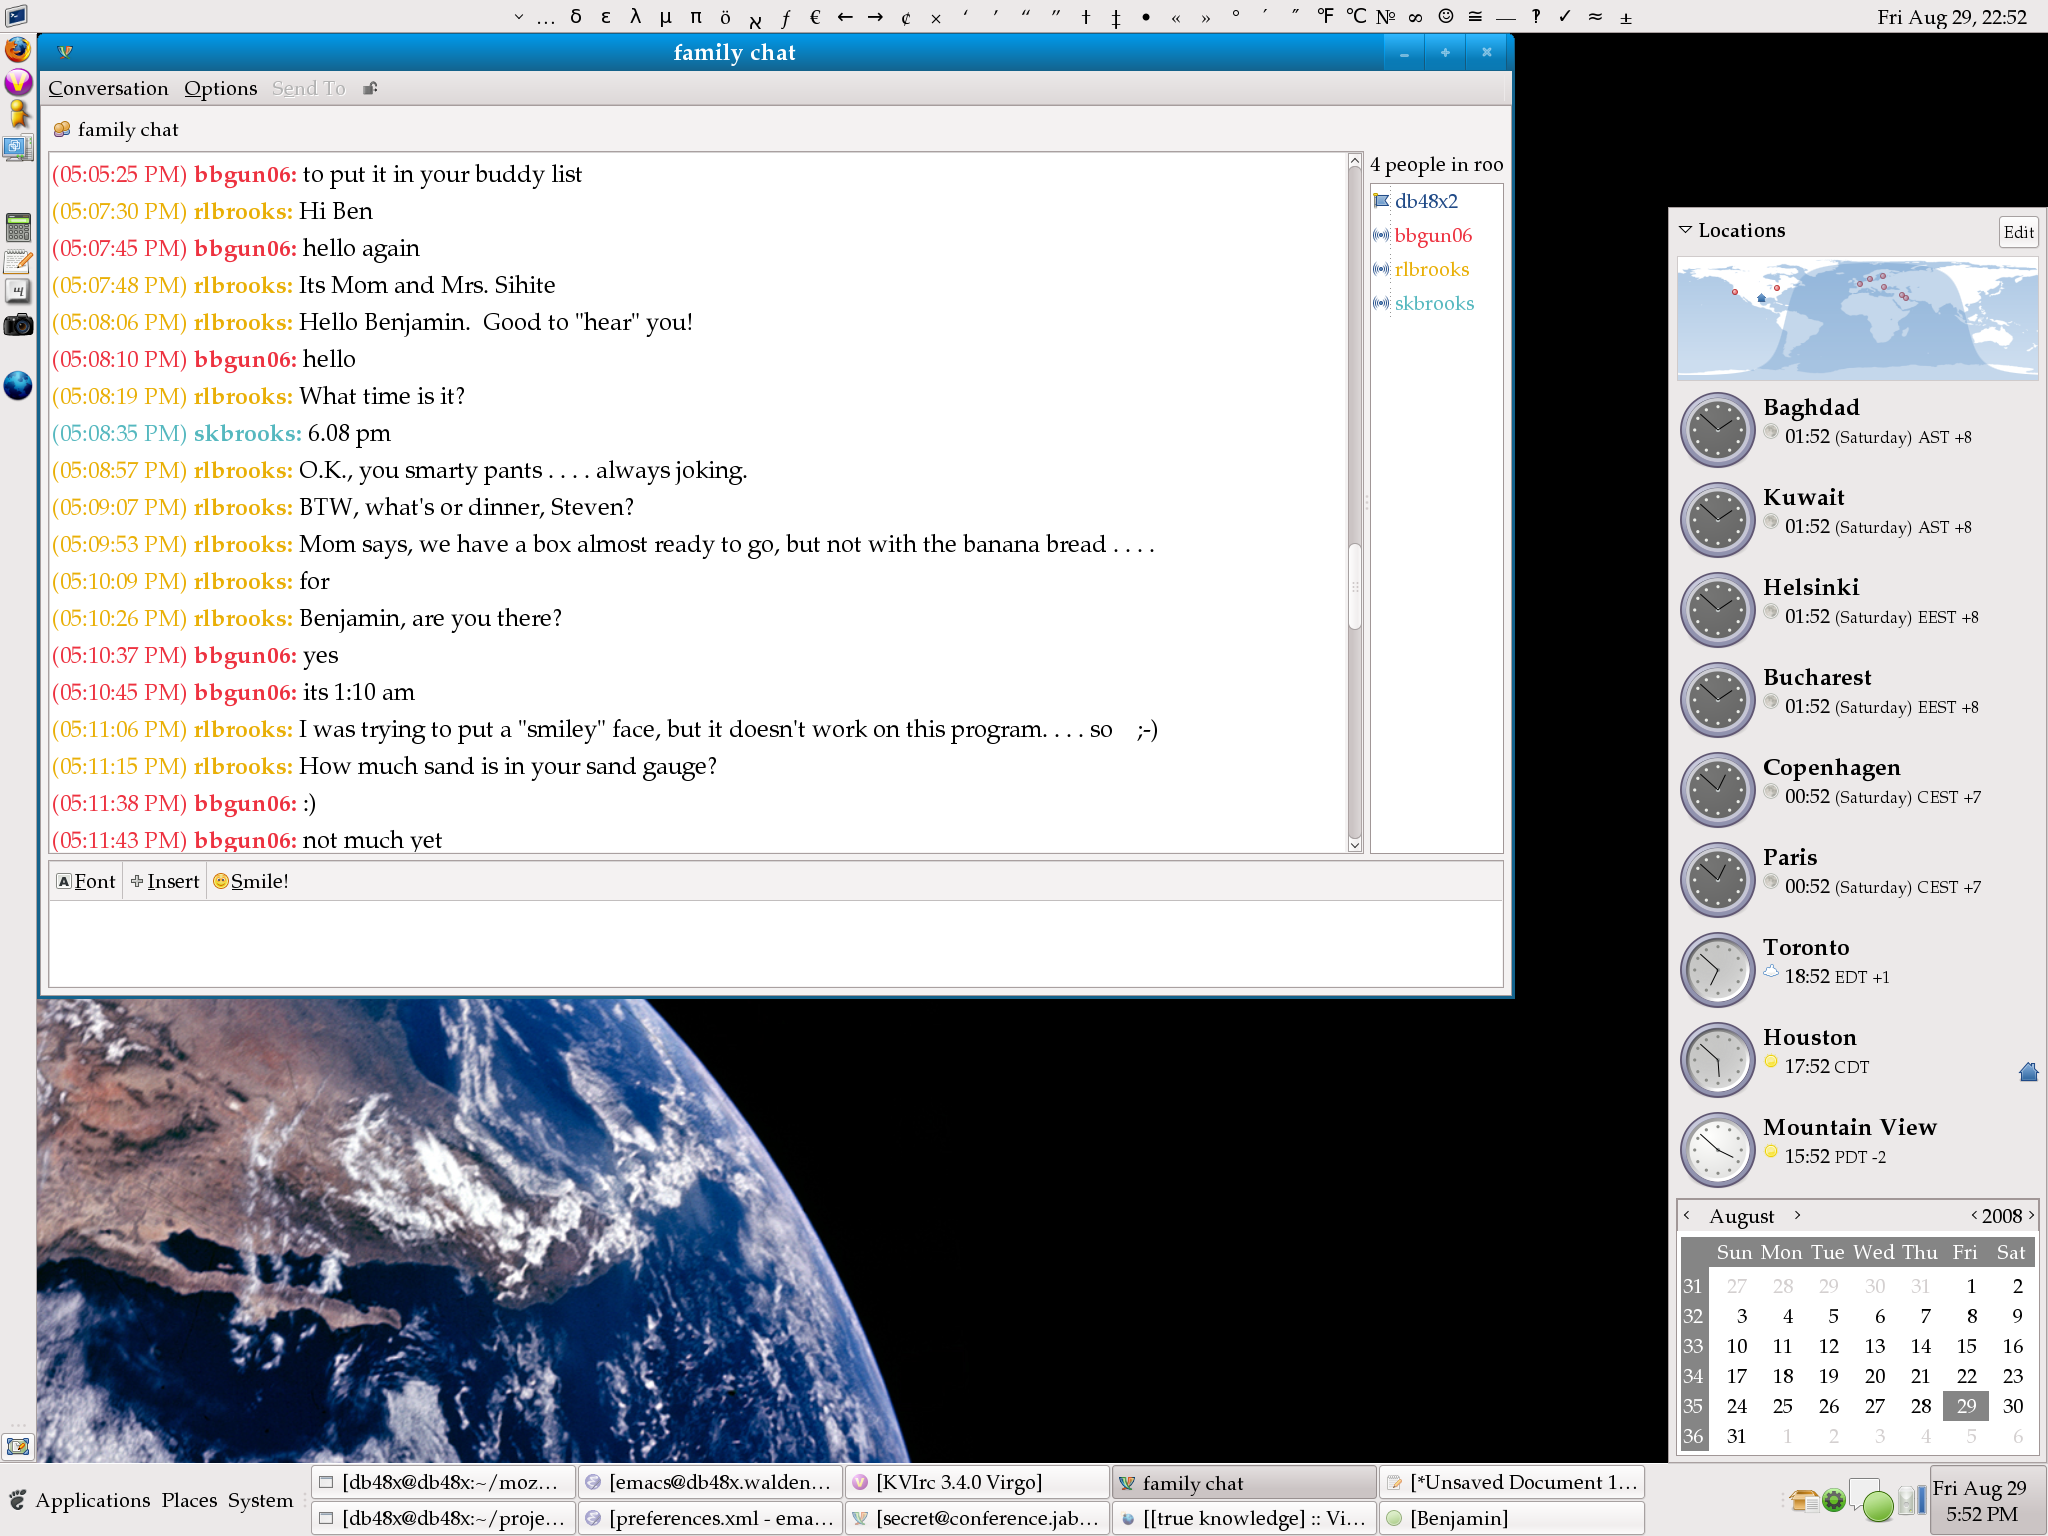This screenshot has height=1536, width=2048.
Task: Switch to Unsaved Document 1 window
Action: (1511, 1482)
